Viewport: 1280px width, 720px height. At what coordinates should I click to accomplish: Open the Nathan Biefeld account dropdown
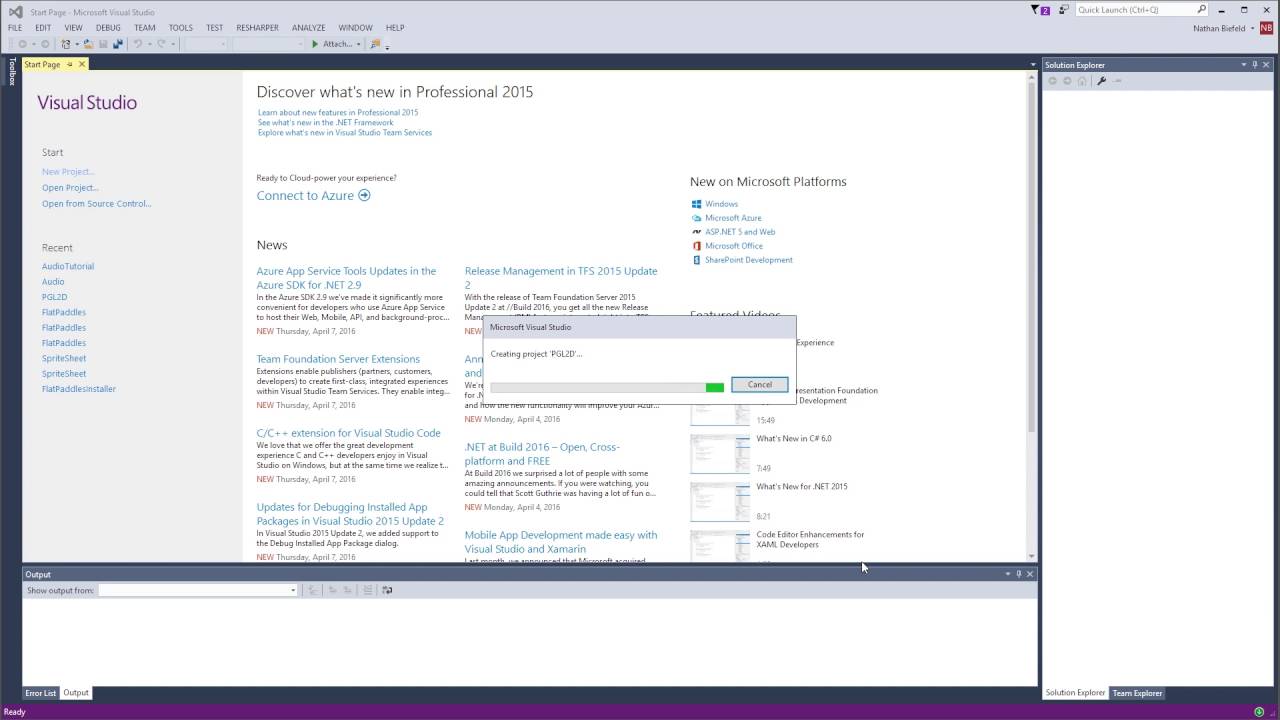1253,28
